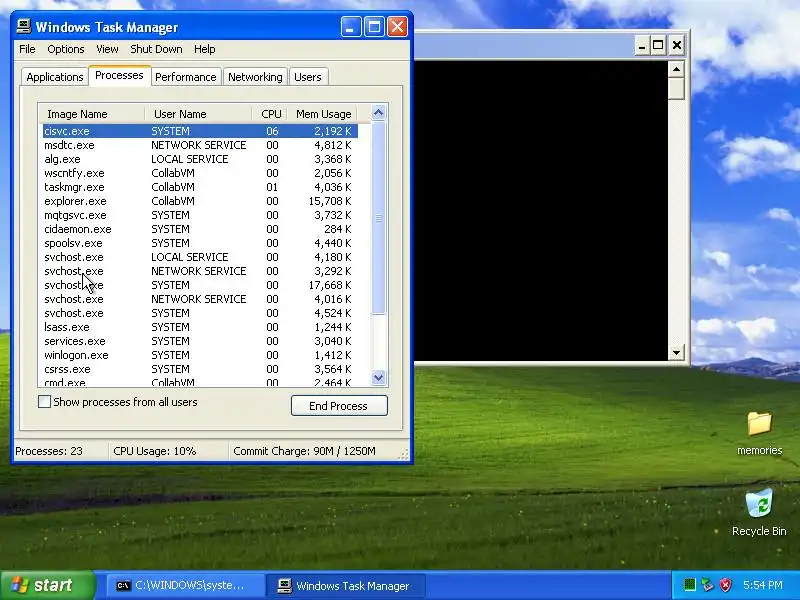Open the File menu
This screenshot has height=600, width=800.
[27, 49]
